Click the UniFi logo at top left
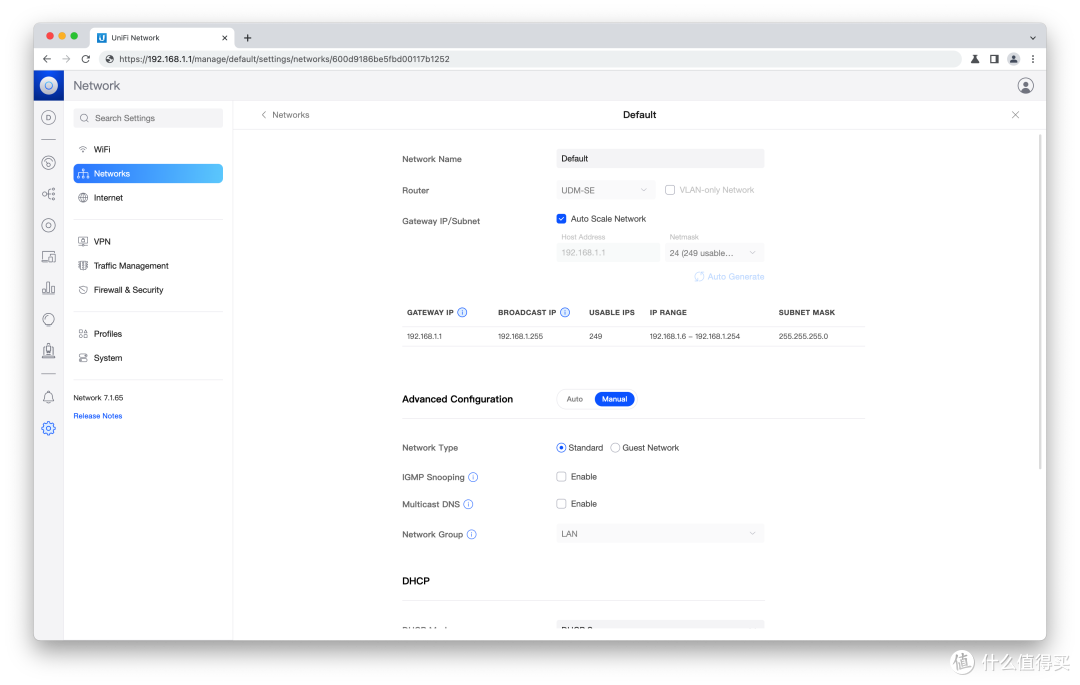The height and width of the screenshot is (685, 1080). tap(49, 86)
